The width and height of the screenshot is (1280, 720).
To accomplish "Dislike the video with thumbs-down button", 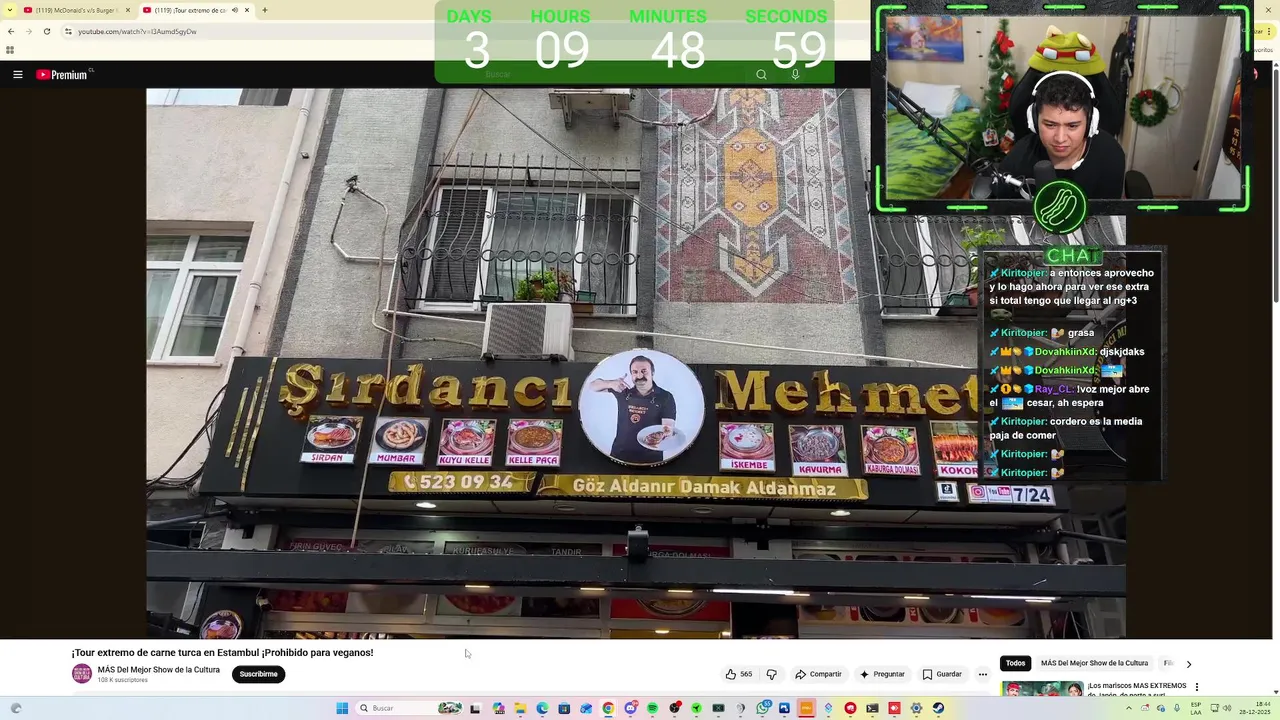I will 771,674.
